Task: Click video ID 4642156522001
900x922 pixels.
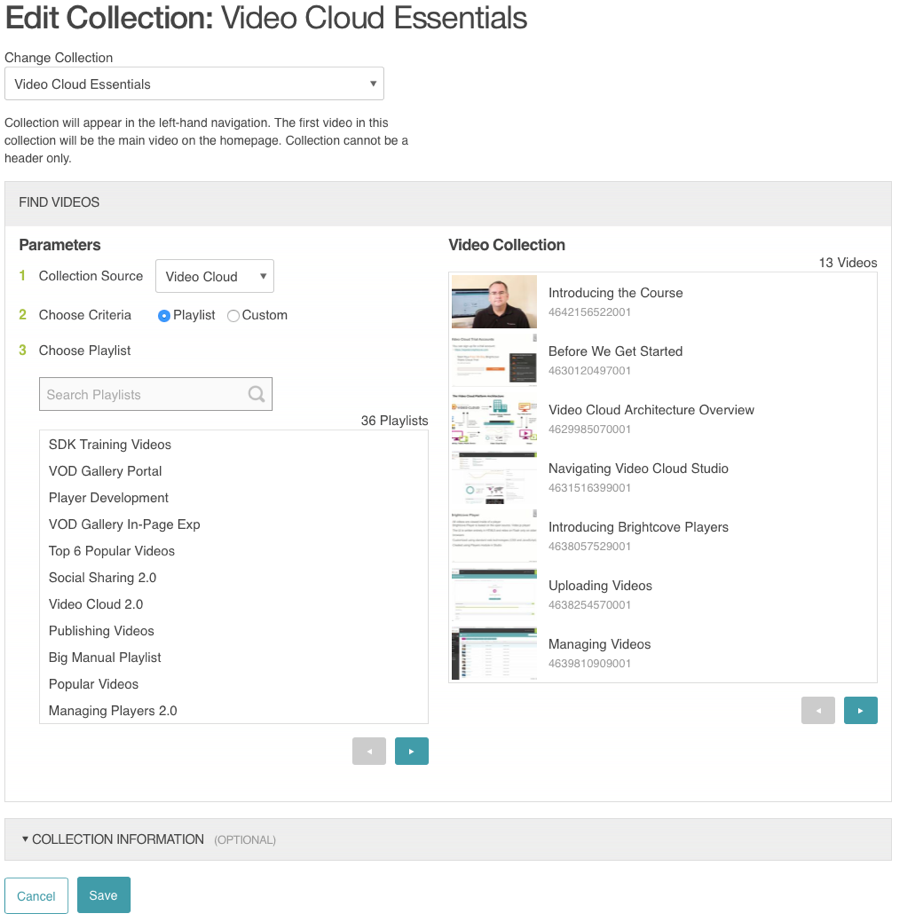Action: pyautogui.click(x=590, y=312)
